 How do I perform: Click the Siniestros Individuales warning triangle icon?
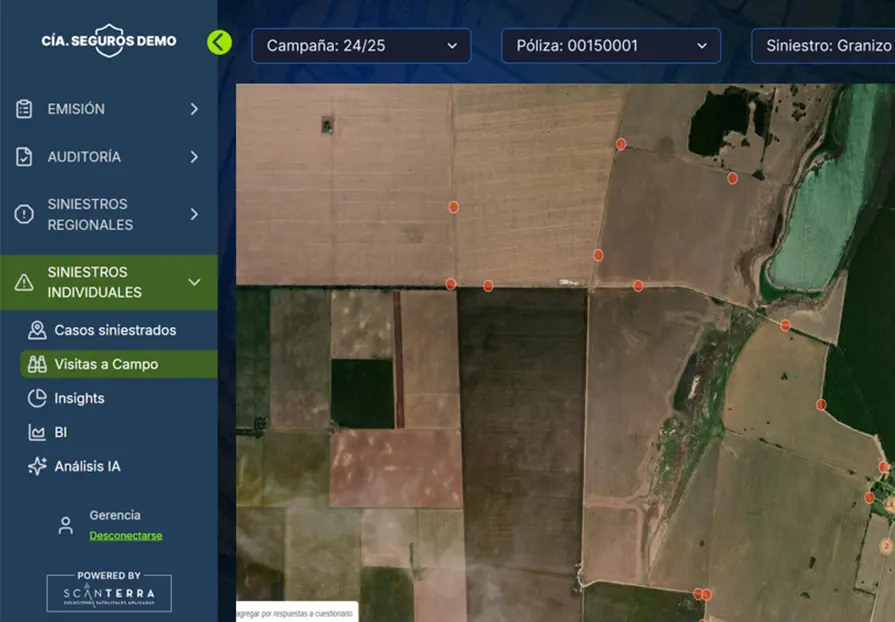(x=24, y=282)
